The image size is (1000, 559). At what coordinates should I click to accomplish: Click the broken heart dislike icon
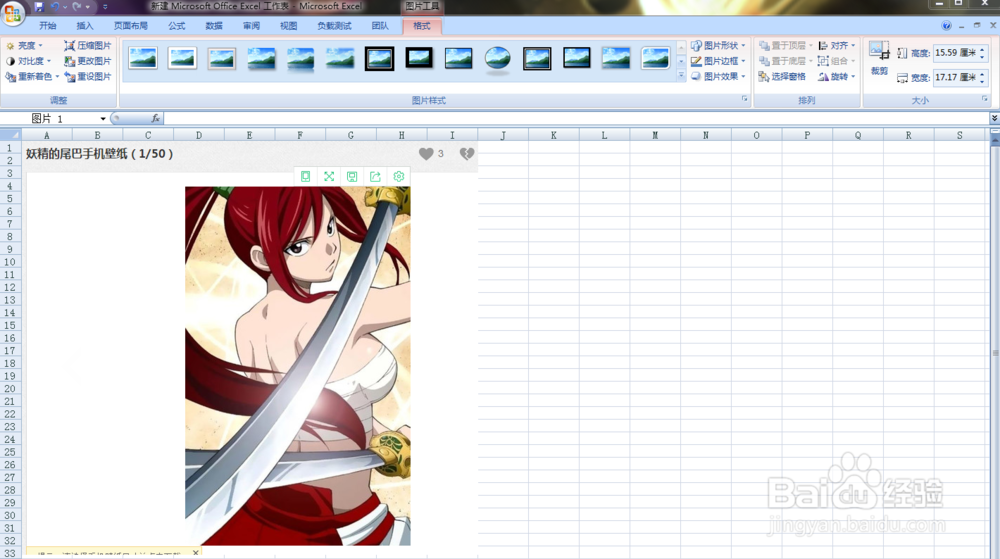click(467, 154)
